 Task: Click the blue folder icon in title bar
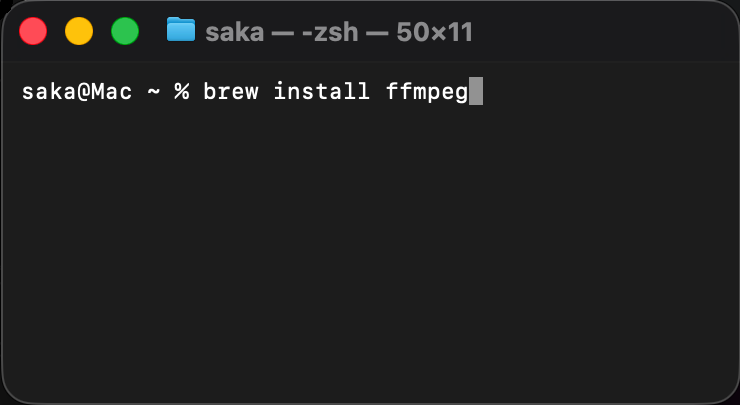point(181,30)
